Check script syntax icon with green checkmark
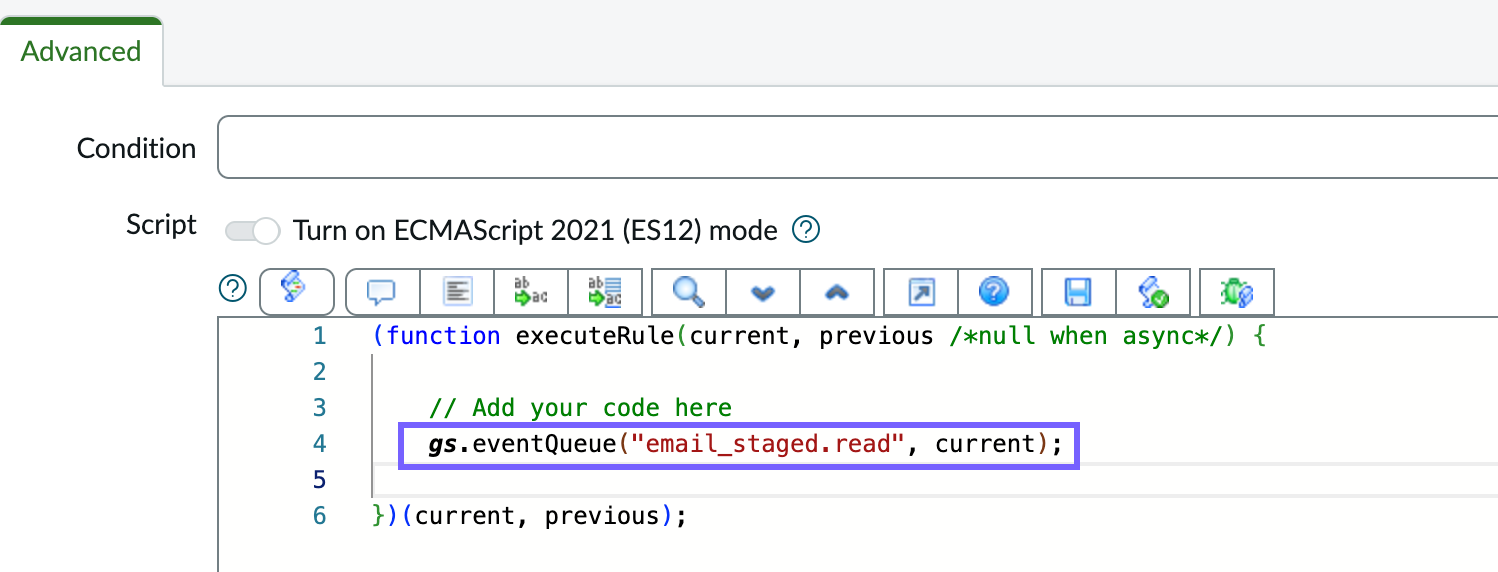The width and height of the screenshot is (1498, 572). 1153,292
